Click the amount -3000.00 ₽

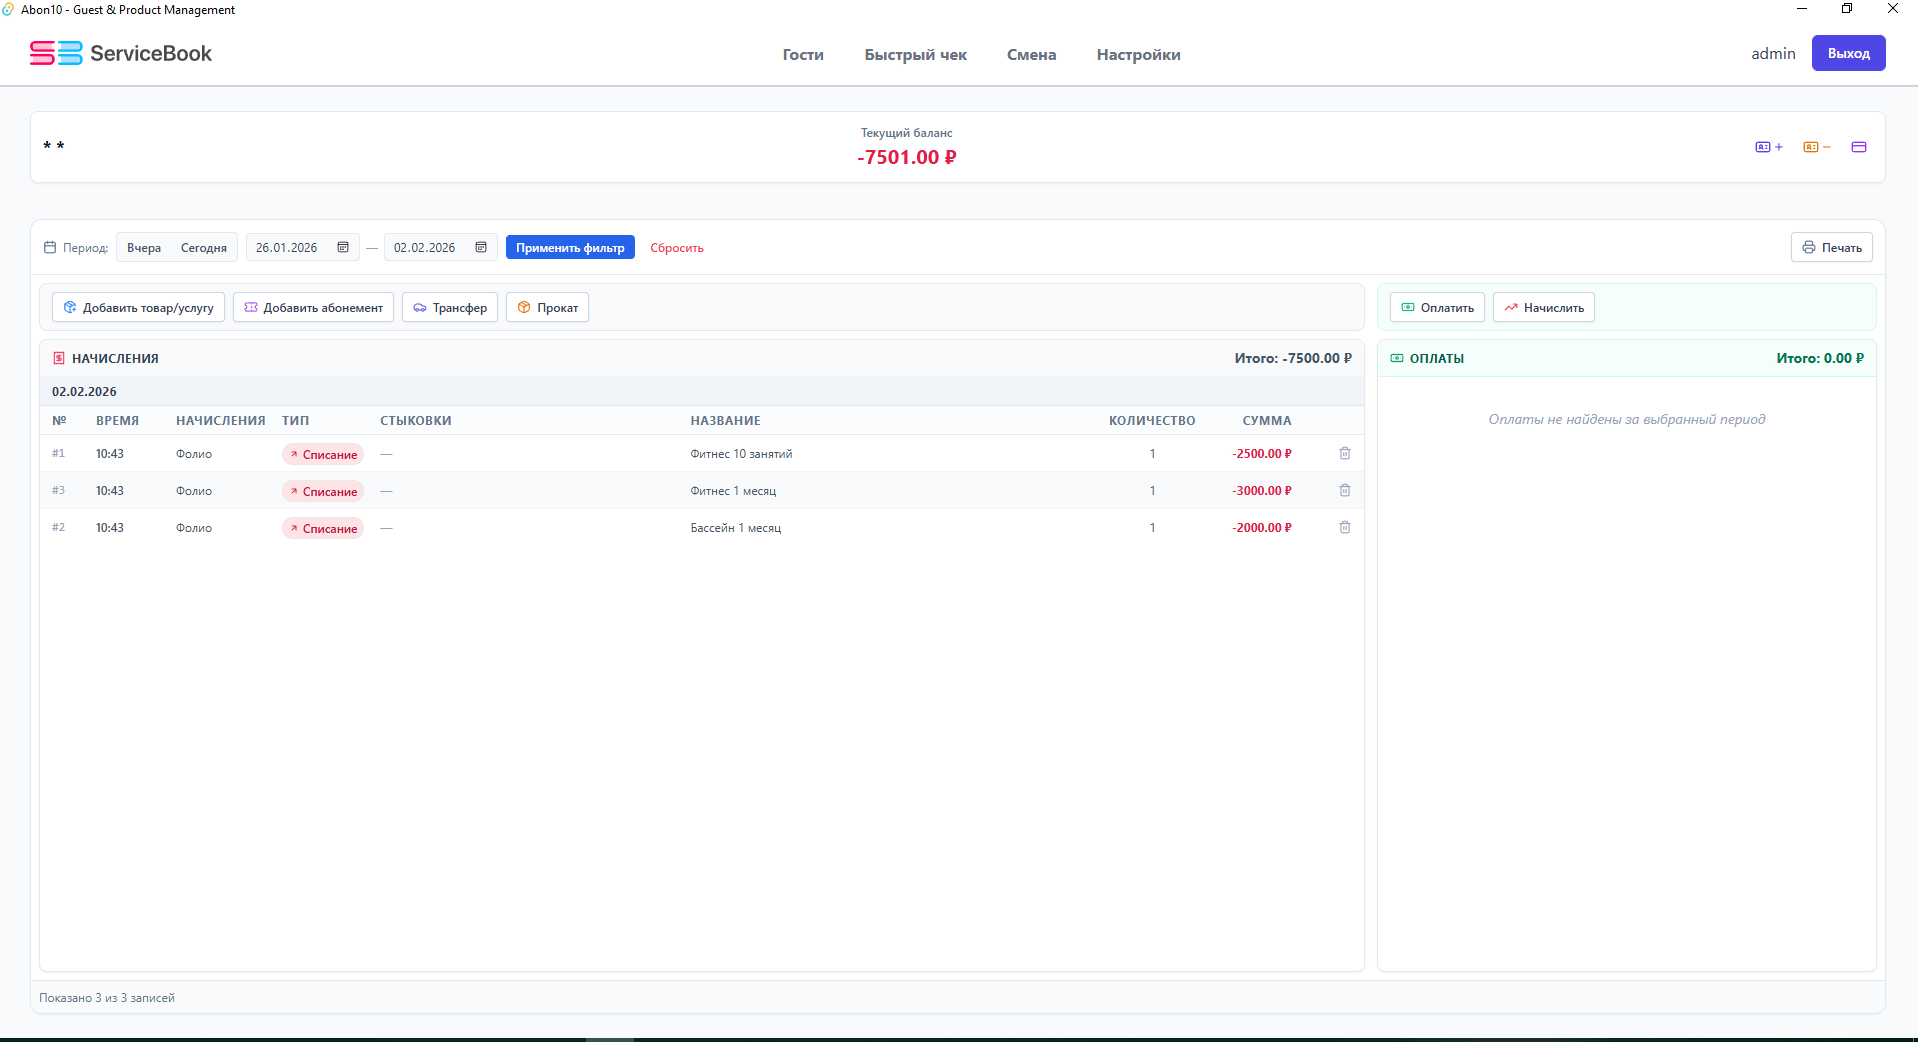tap(1262, 491)
